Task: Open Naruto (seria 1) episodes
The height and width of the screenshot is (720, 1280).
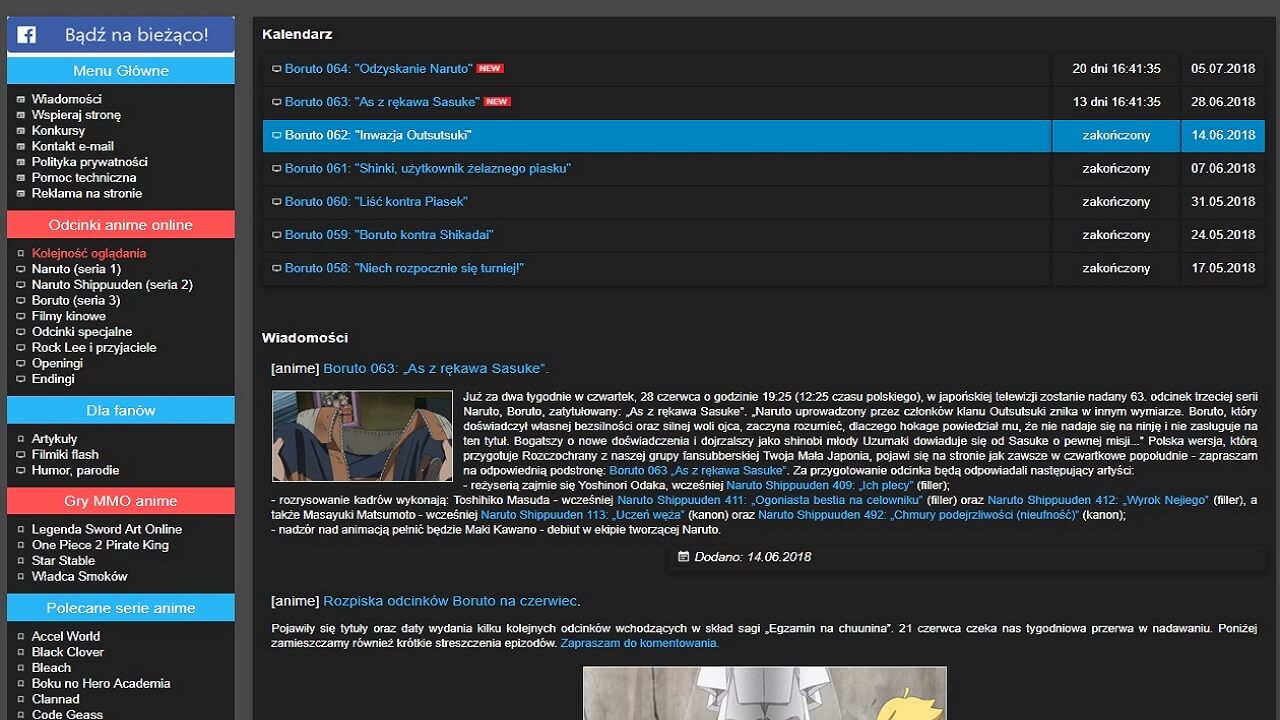Action: pos(76,269)
